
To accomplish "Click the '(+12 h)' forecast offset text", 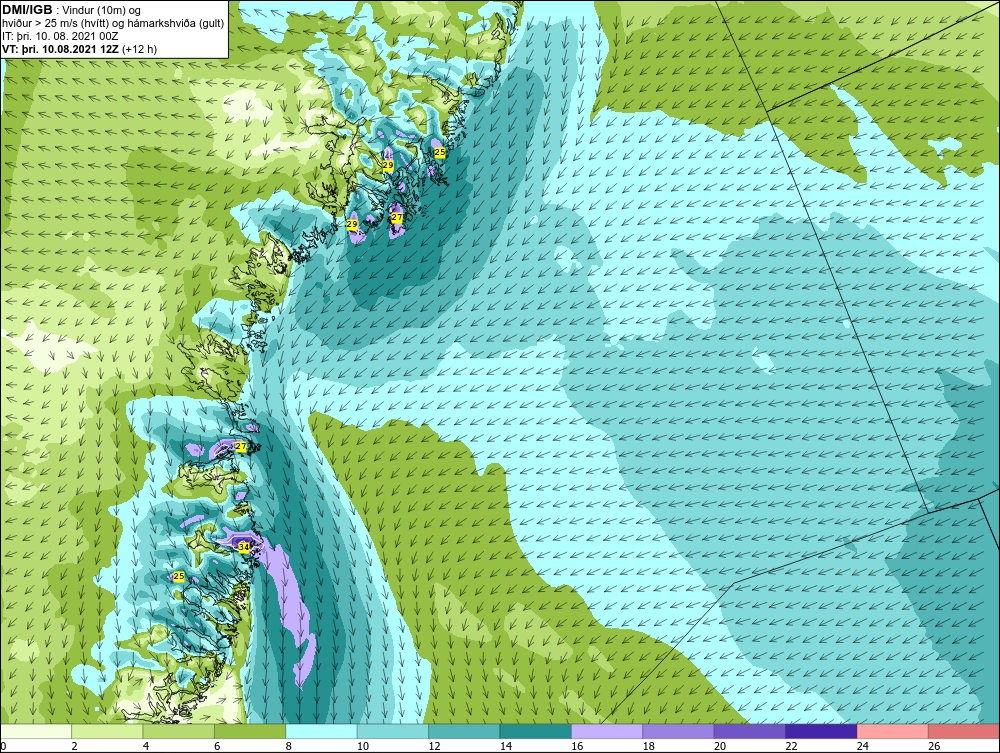I will point(140,49).
